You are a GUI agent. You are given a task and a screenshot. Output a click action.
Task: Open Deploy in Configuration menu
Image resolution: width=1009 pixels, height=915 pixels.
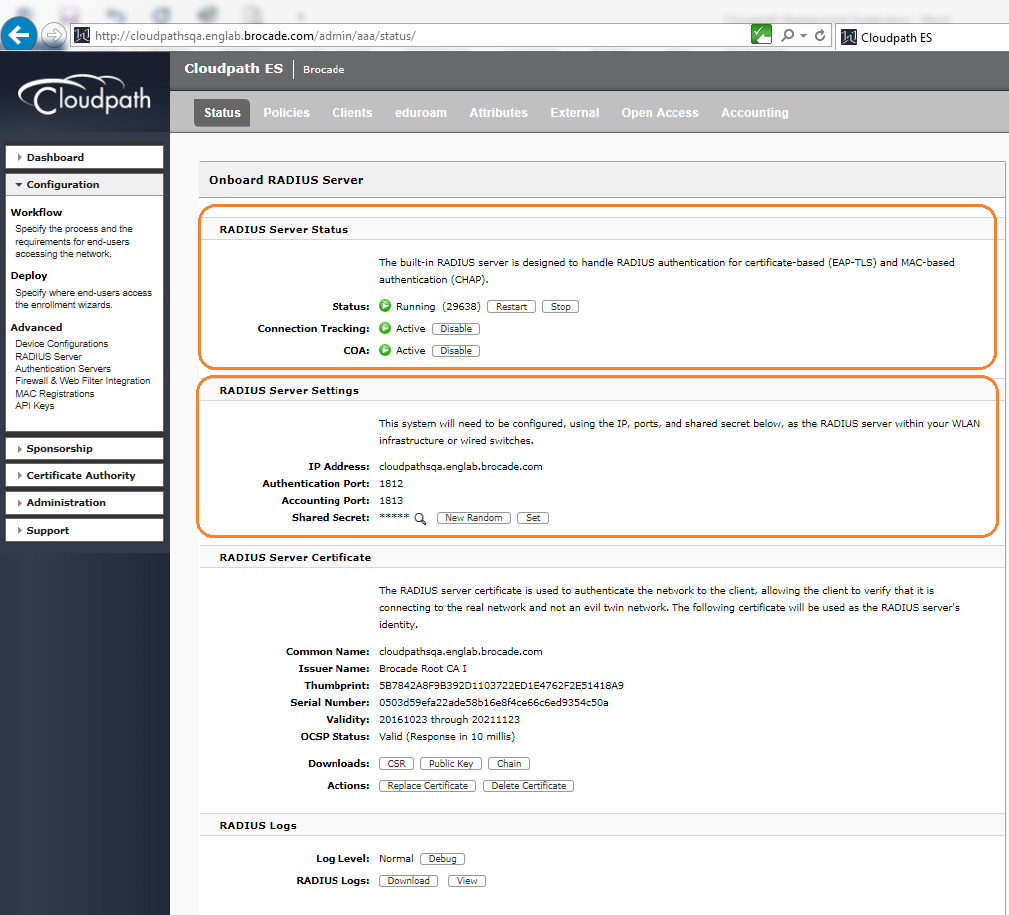coord(29,275)
